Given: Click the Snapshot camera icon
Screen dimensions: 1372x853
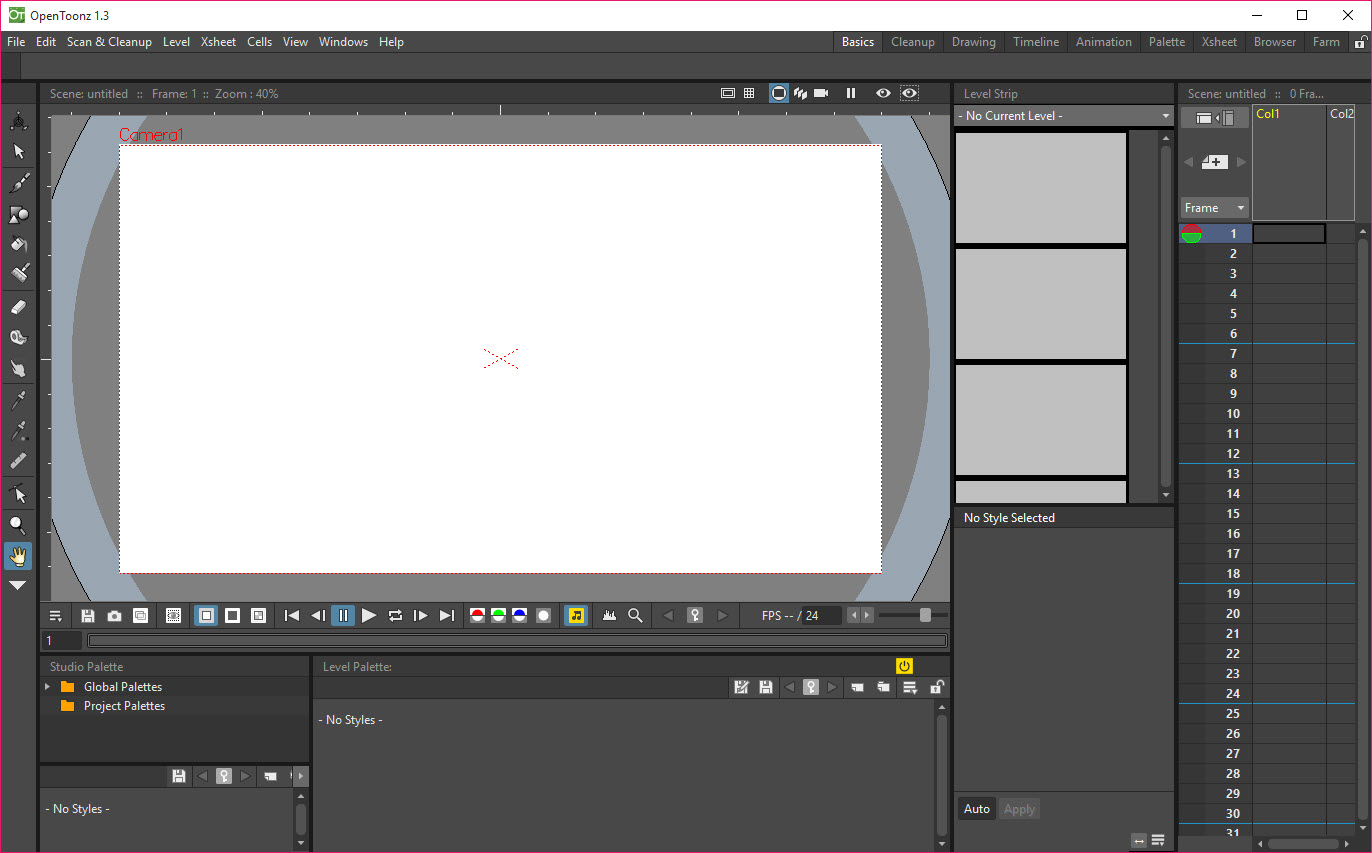Looking at the screenshot, I should 115,616.
